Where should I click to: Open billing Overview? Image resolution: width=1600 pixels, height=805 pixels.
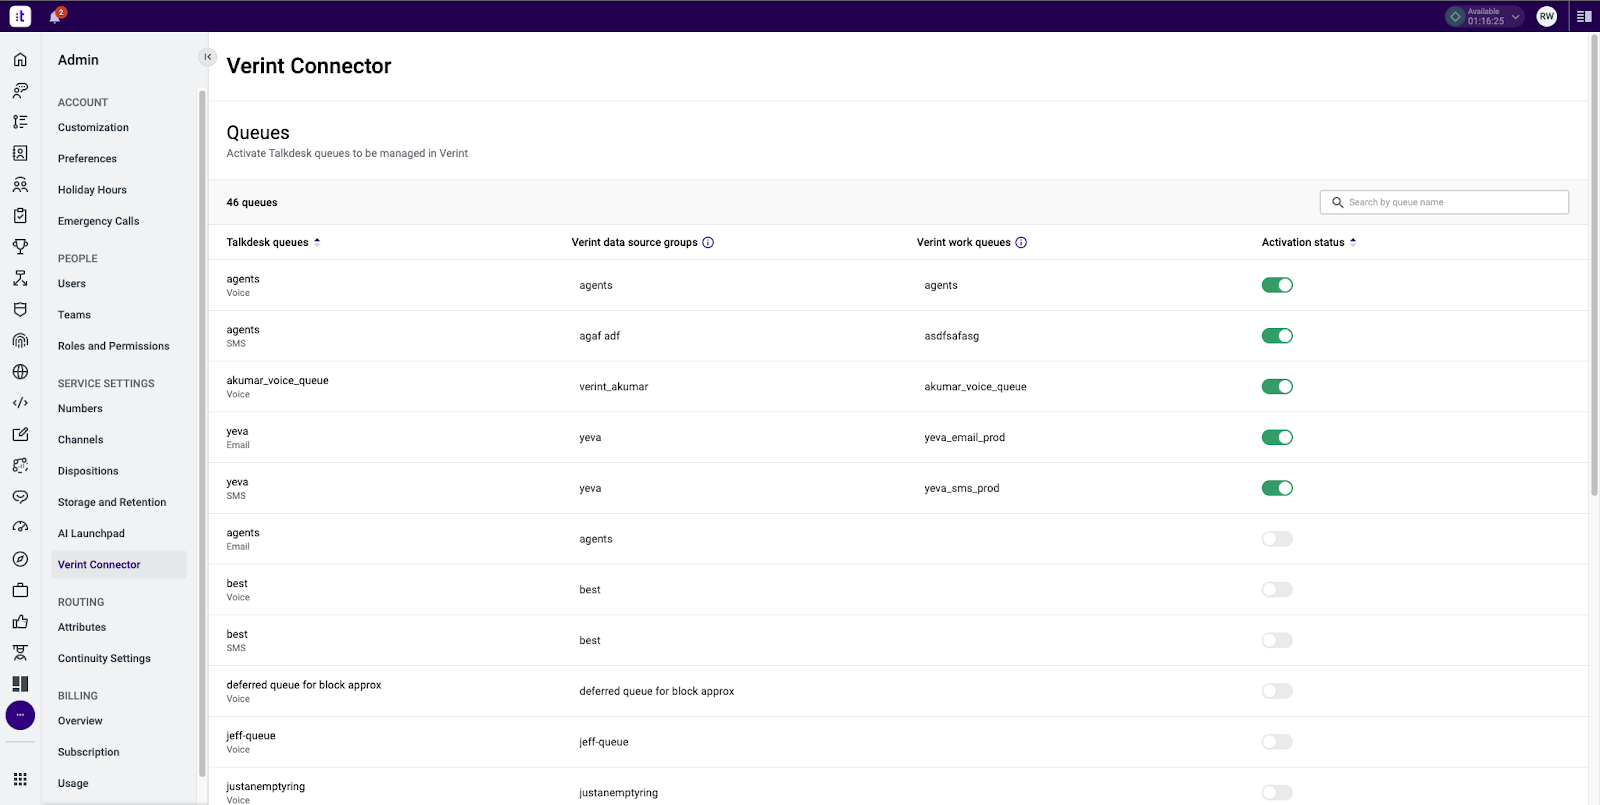[80, 721]
